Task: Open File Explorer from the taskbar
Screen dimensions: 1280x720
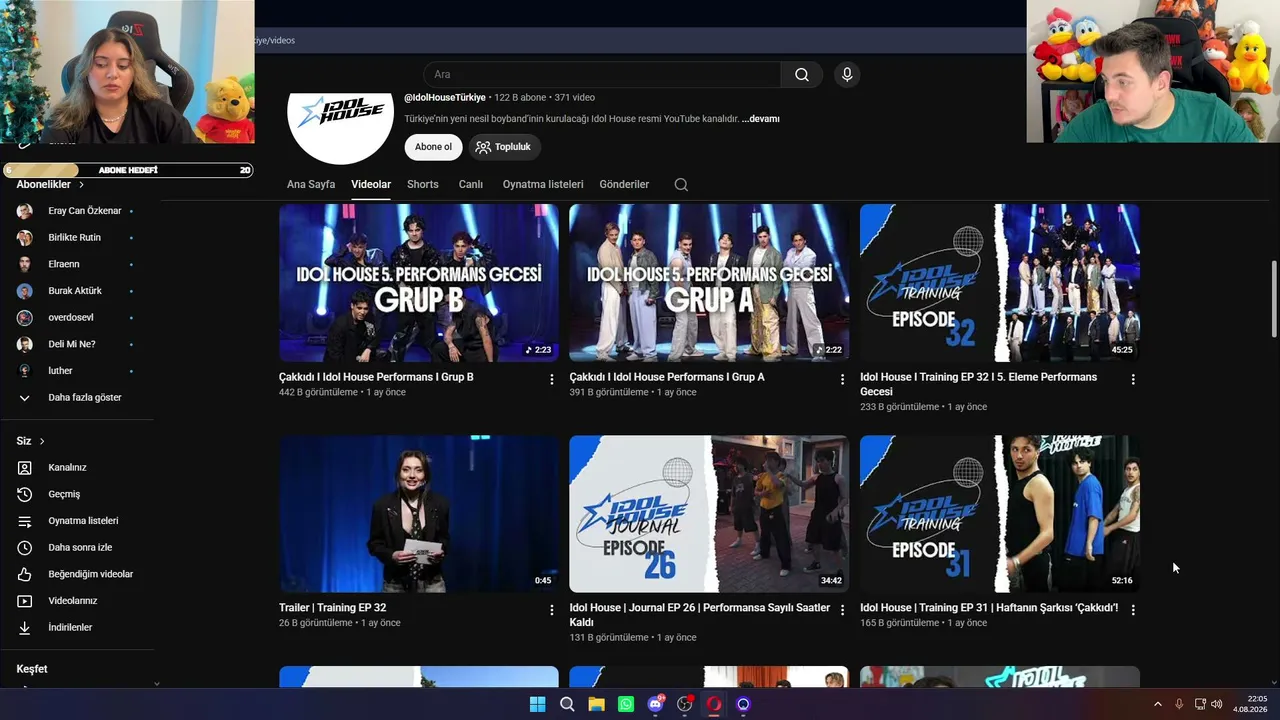Action: pos(596,704)
